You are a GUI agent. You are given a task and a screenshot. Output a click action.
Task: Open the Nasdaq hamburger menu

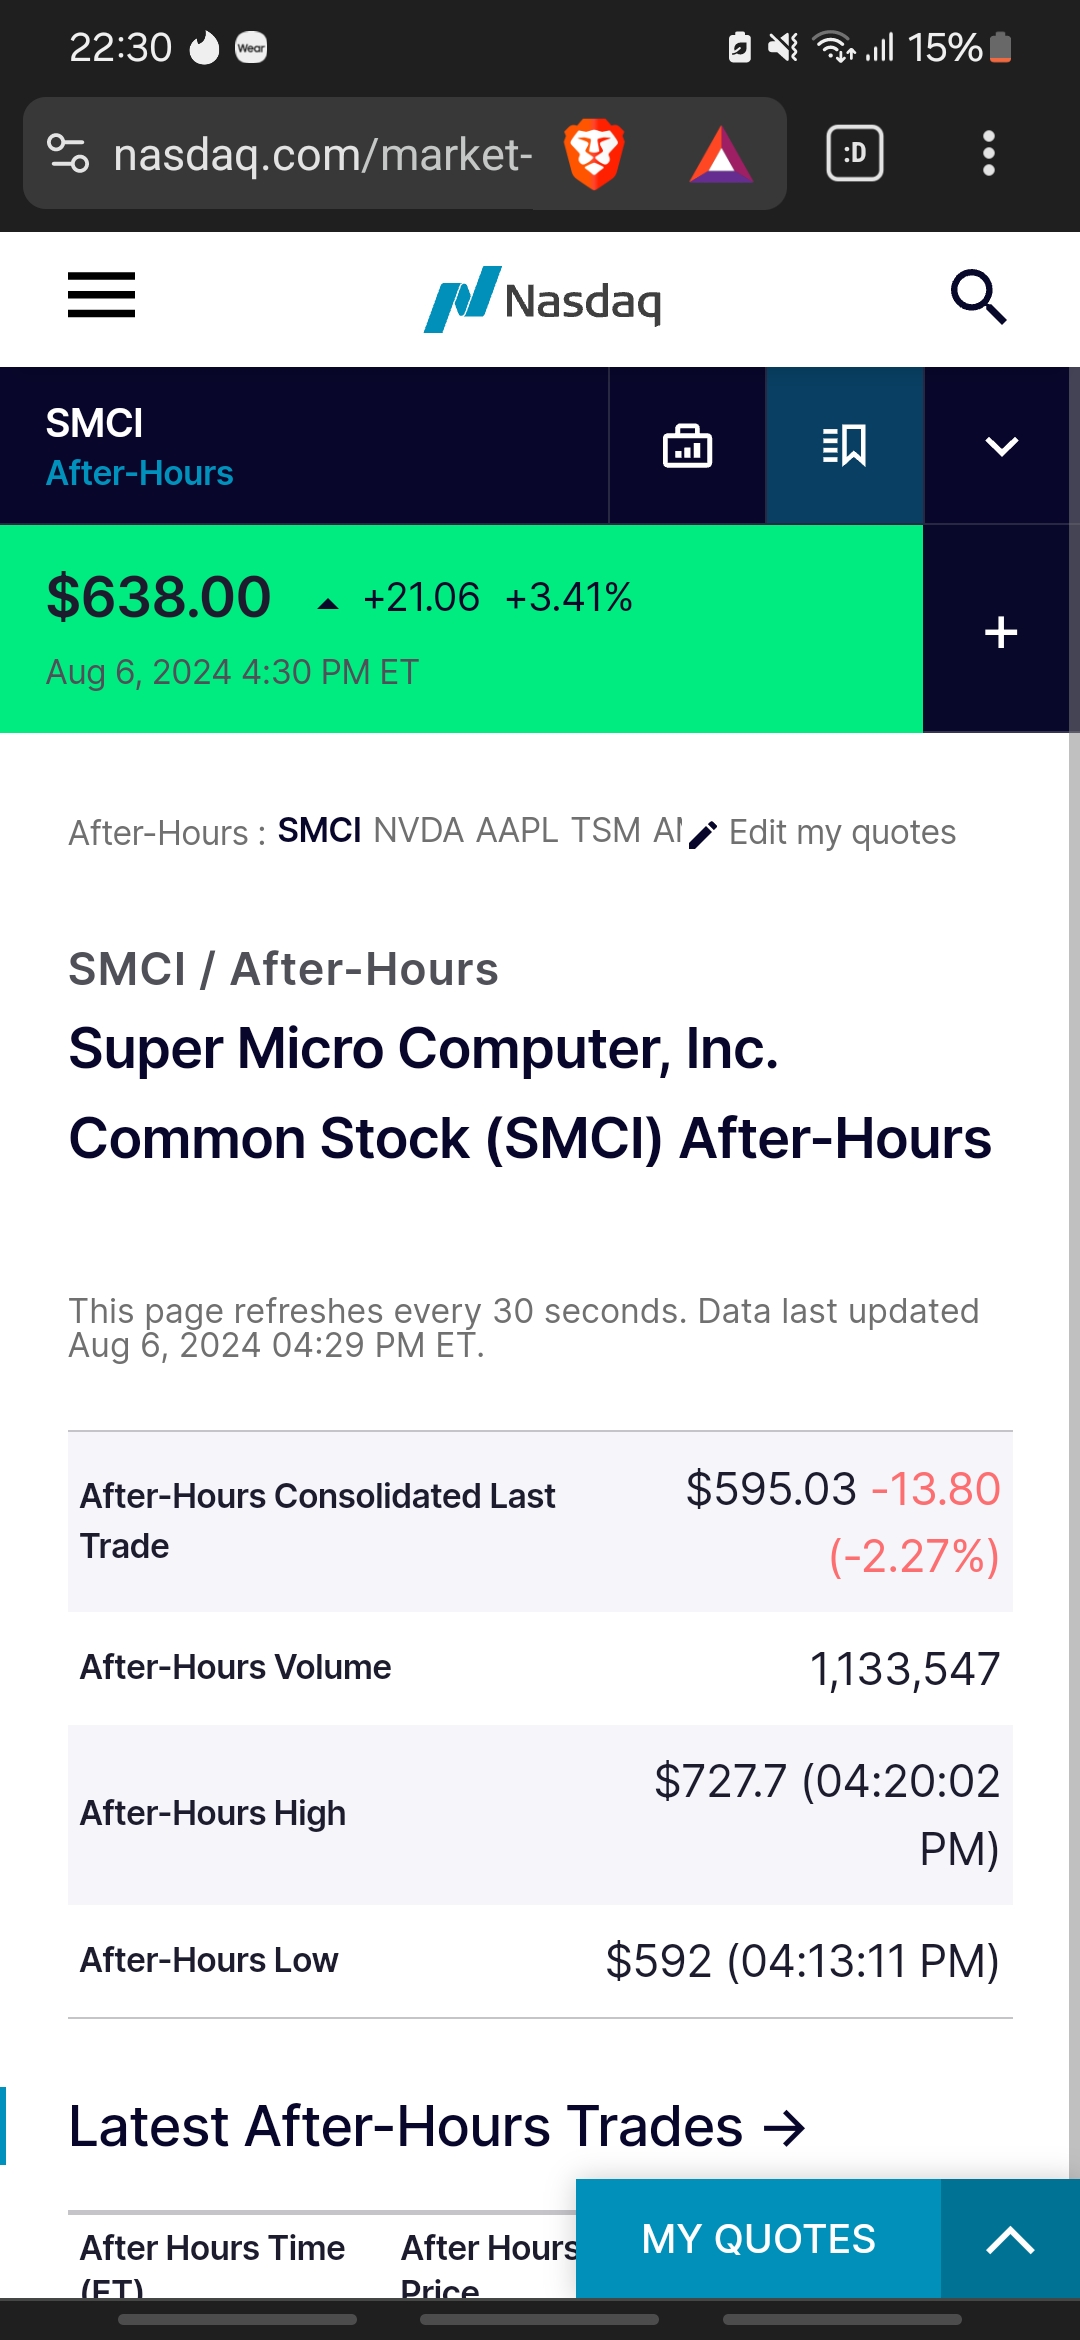[101, 296]
